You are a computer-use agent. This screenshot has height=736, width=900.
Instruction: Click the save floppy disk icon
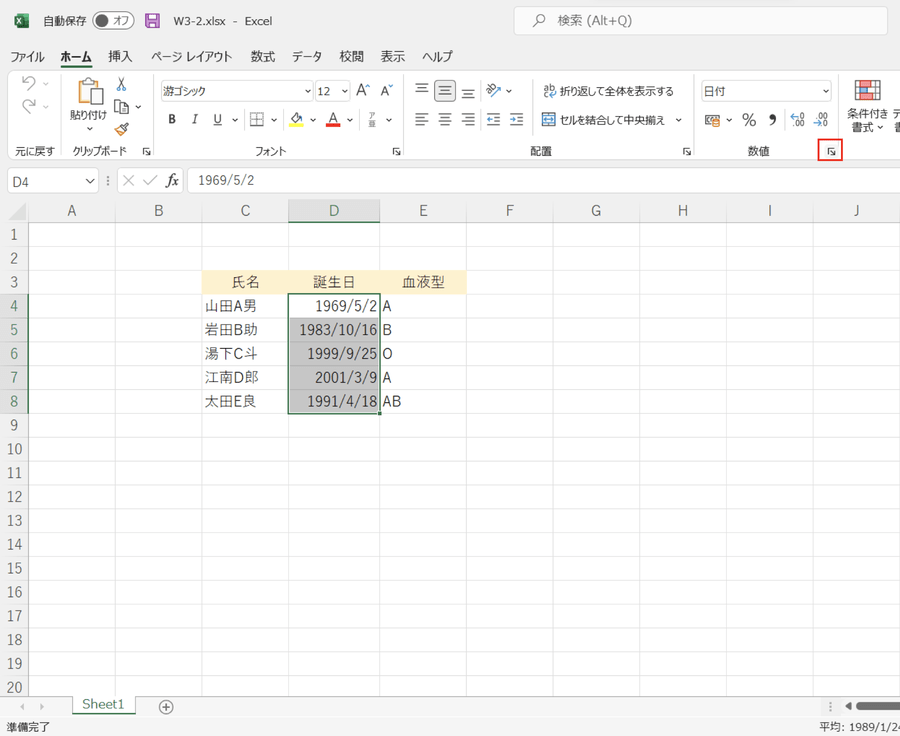(x=152, y=21)
